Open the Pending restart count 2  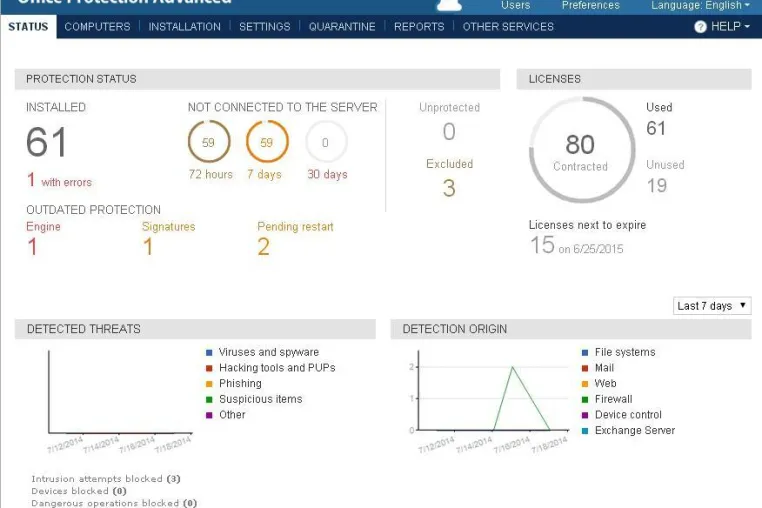(x=263, y=246)
